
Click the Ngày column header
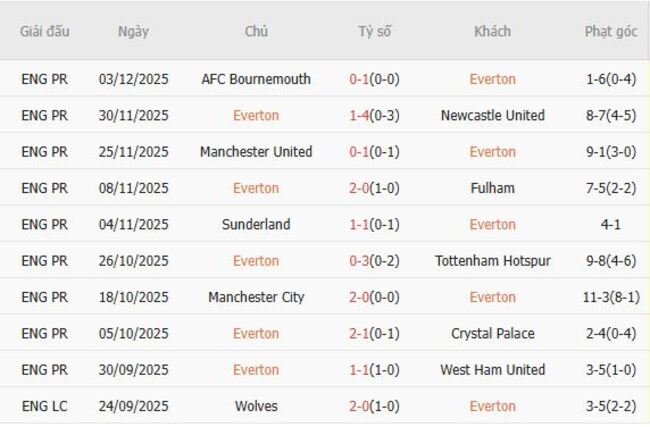133,31
